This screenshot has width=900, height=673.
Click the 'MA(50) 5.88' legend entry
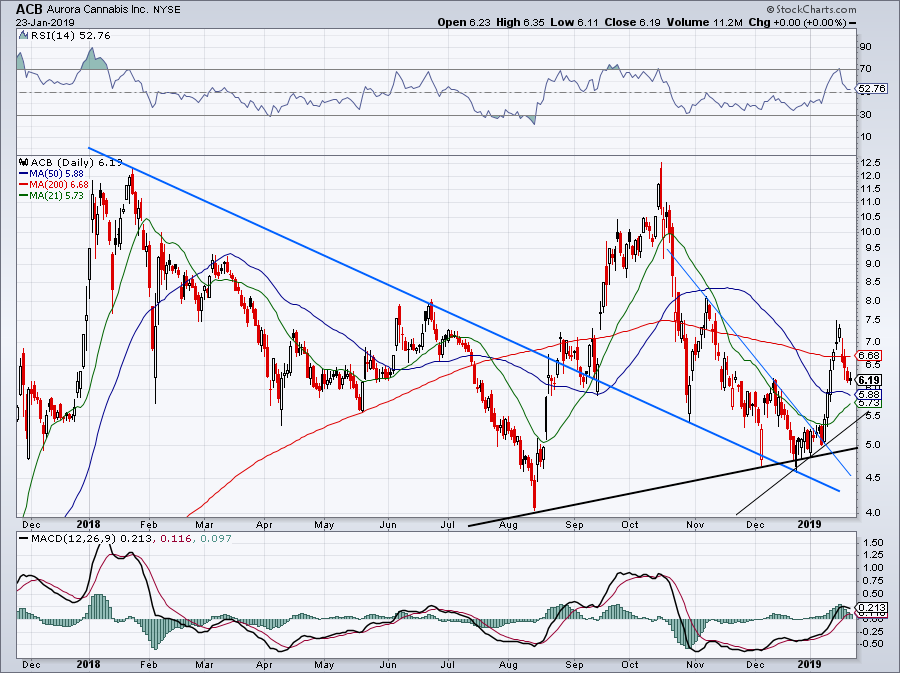pos(56,174)
